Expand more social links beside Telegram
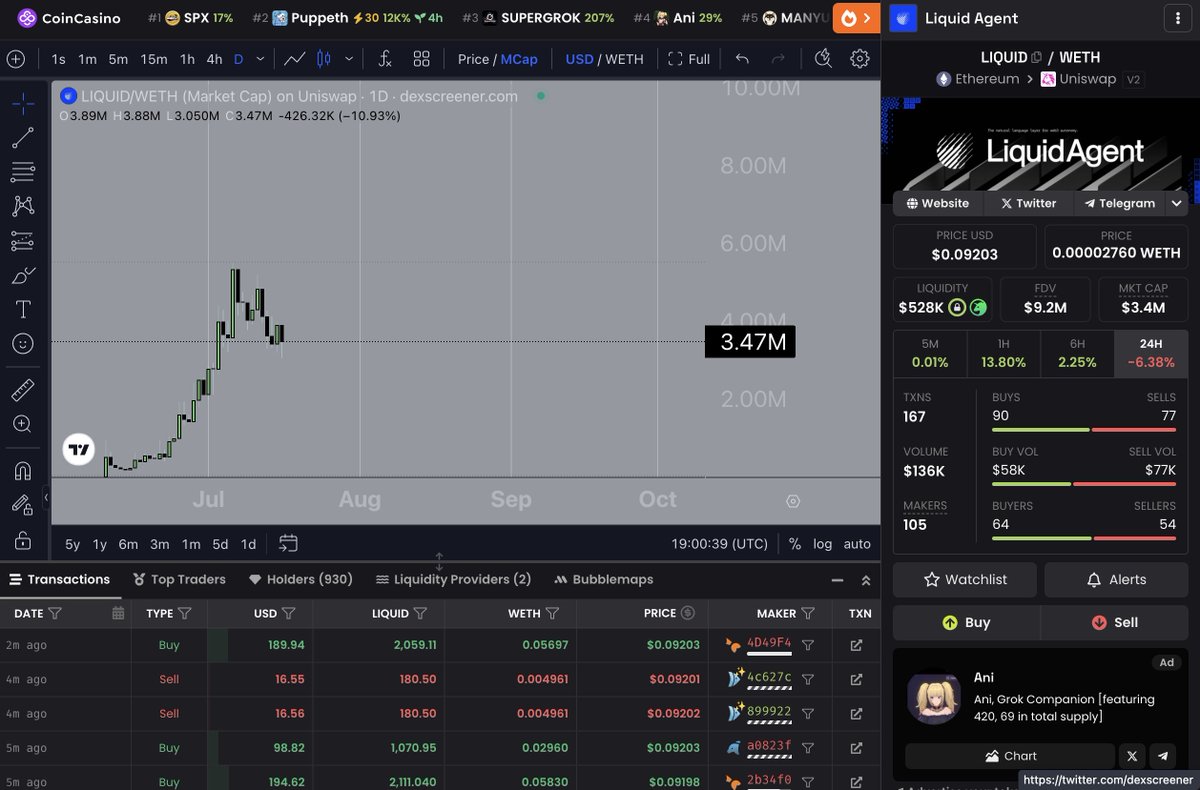This screenshot has height=790, width=1200. pos(1176,203)
